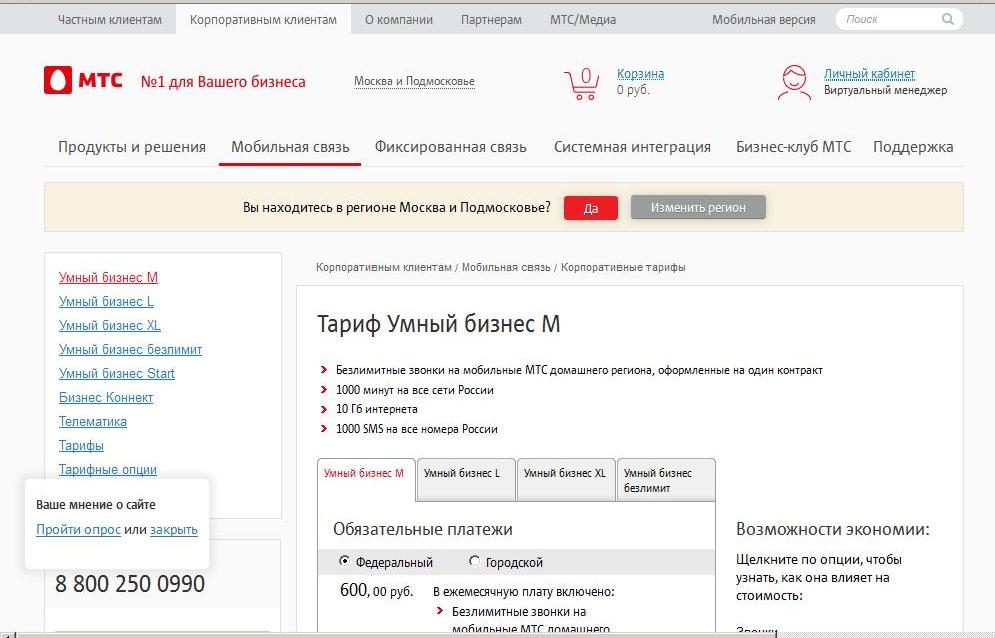
Task: Open sidebar link Умный бизнес M
Action: pos(109,277)
